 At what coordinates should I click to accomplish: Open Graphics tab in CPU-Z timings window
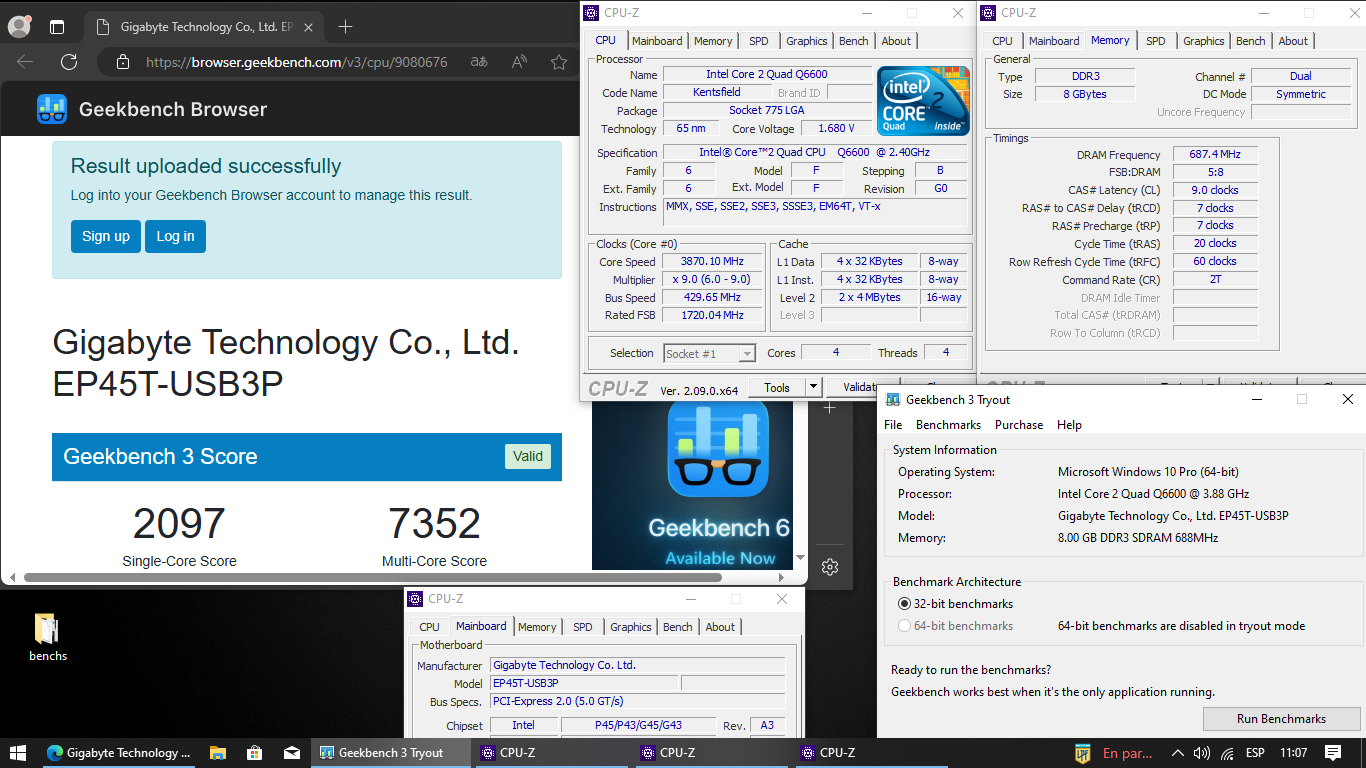(x=1204, y=41)
